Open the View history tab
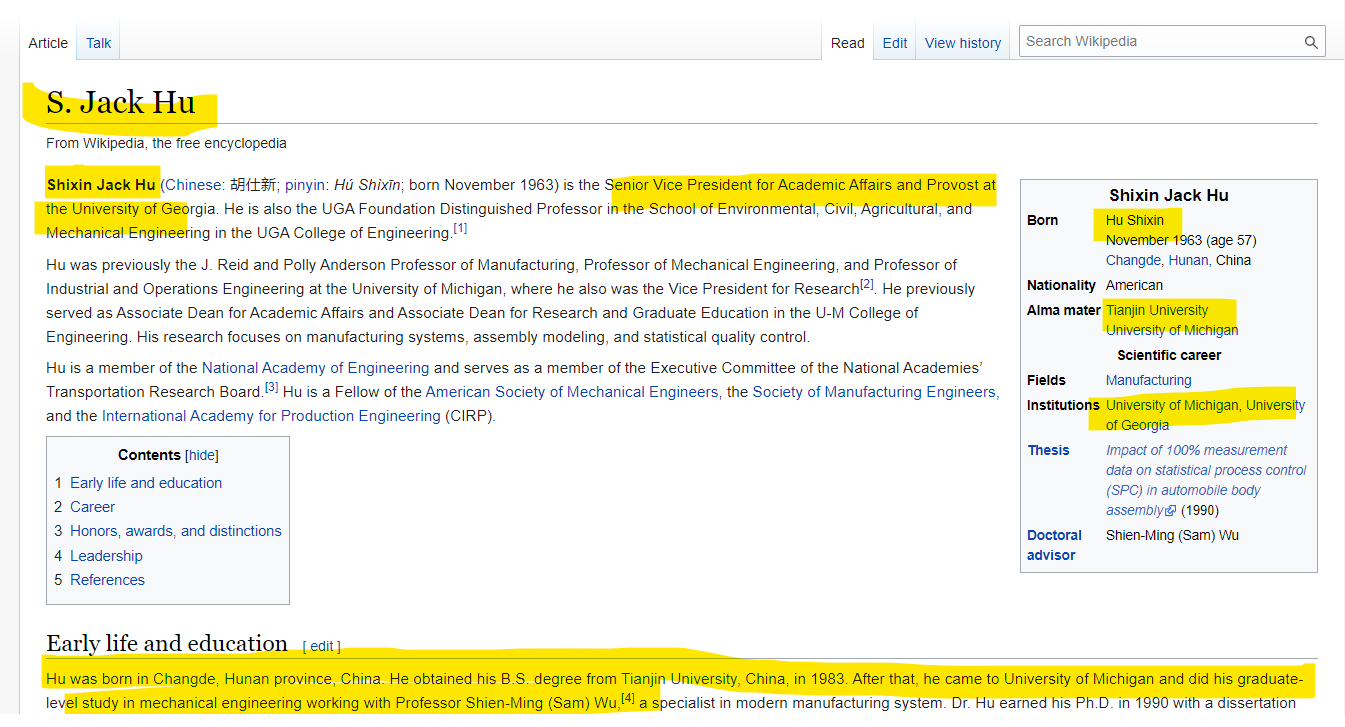The width and height of the screenshot is (1345, 727). click(x=963, y=43)
